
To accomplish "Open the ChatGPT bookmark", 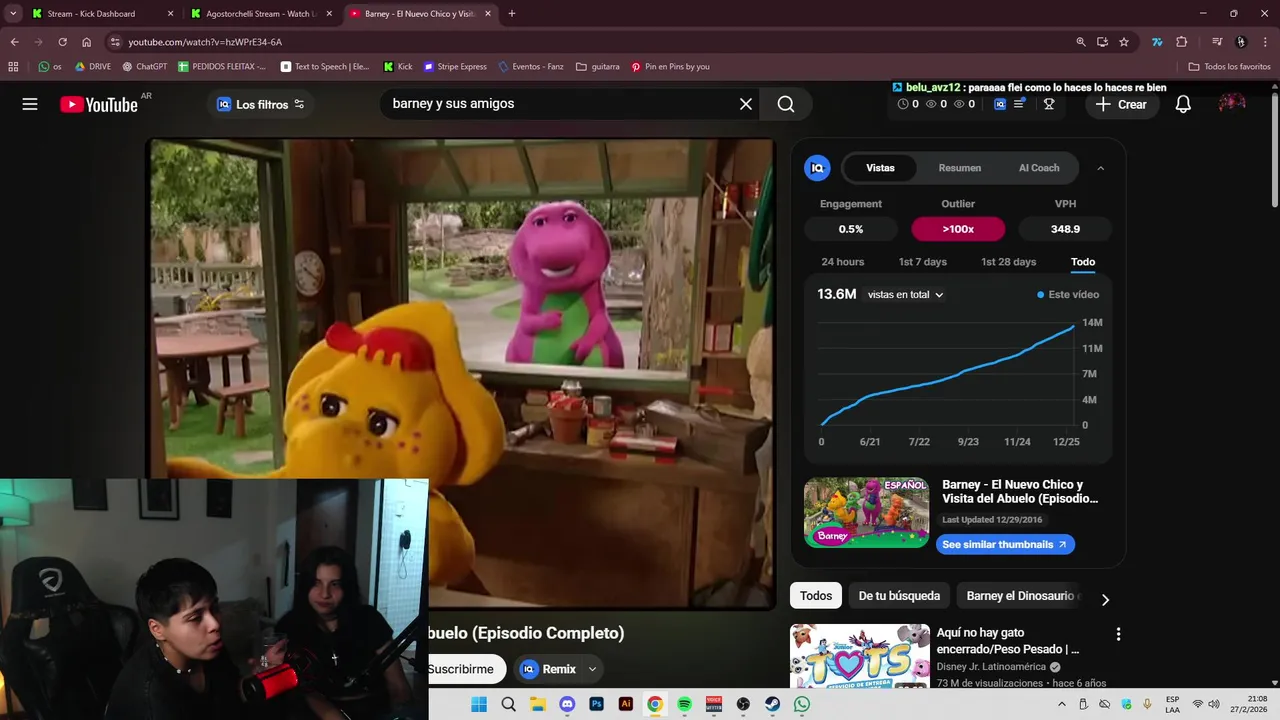I will coord(144,67).
